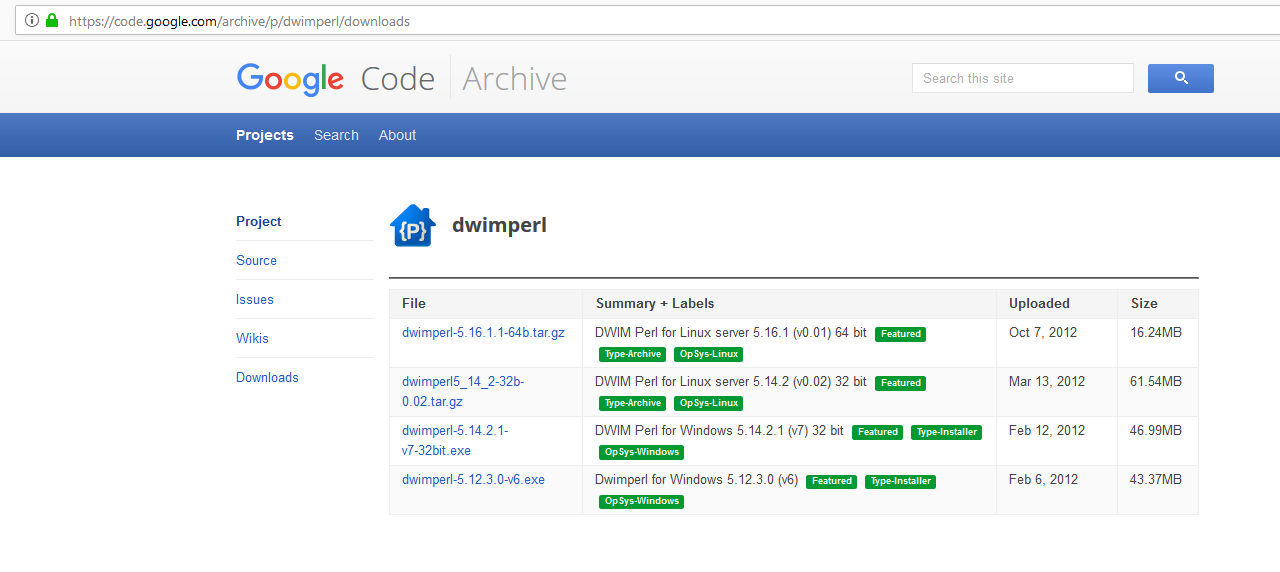Viewport: 1280px width, 572px height.
Task: Click the Google Code logo
Action: pyautogui.click(x=336, y=79)
